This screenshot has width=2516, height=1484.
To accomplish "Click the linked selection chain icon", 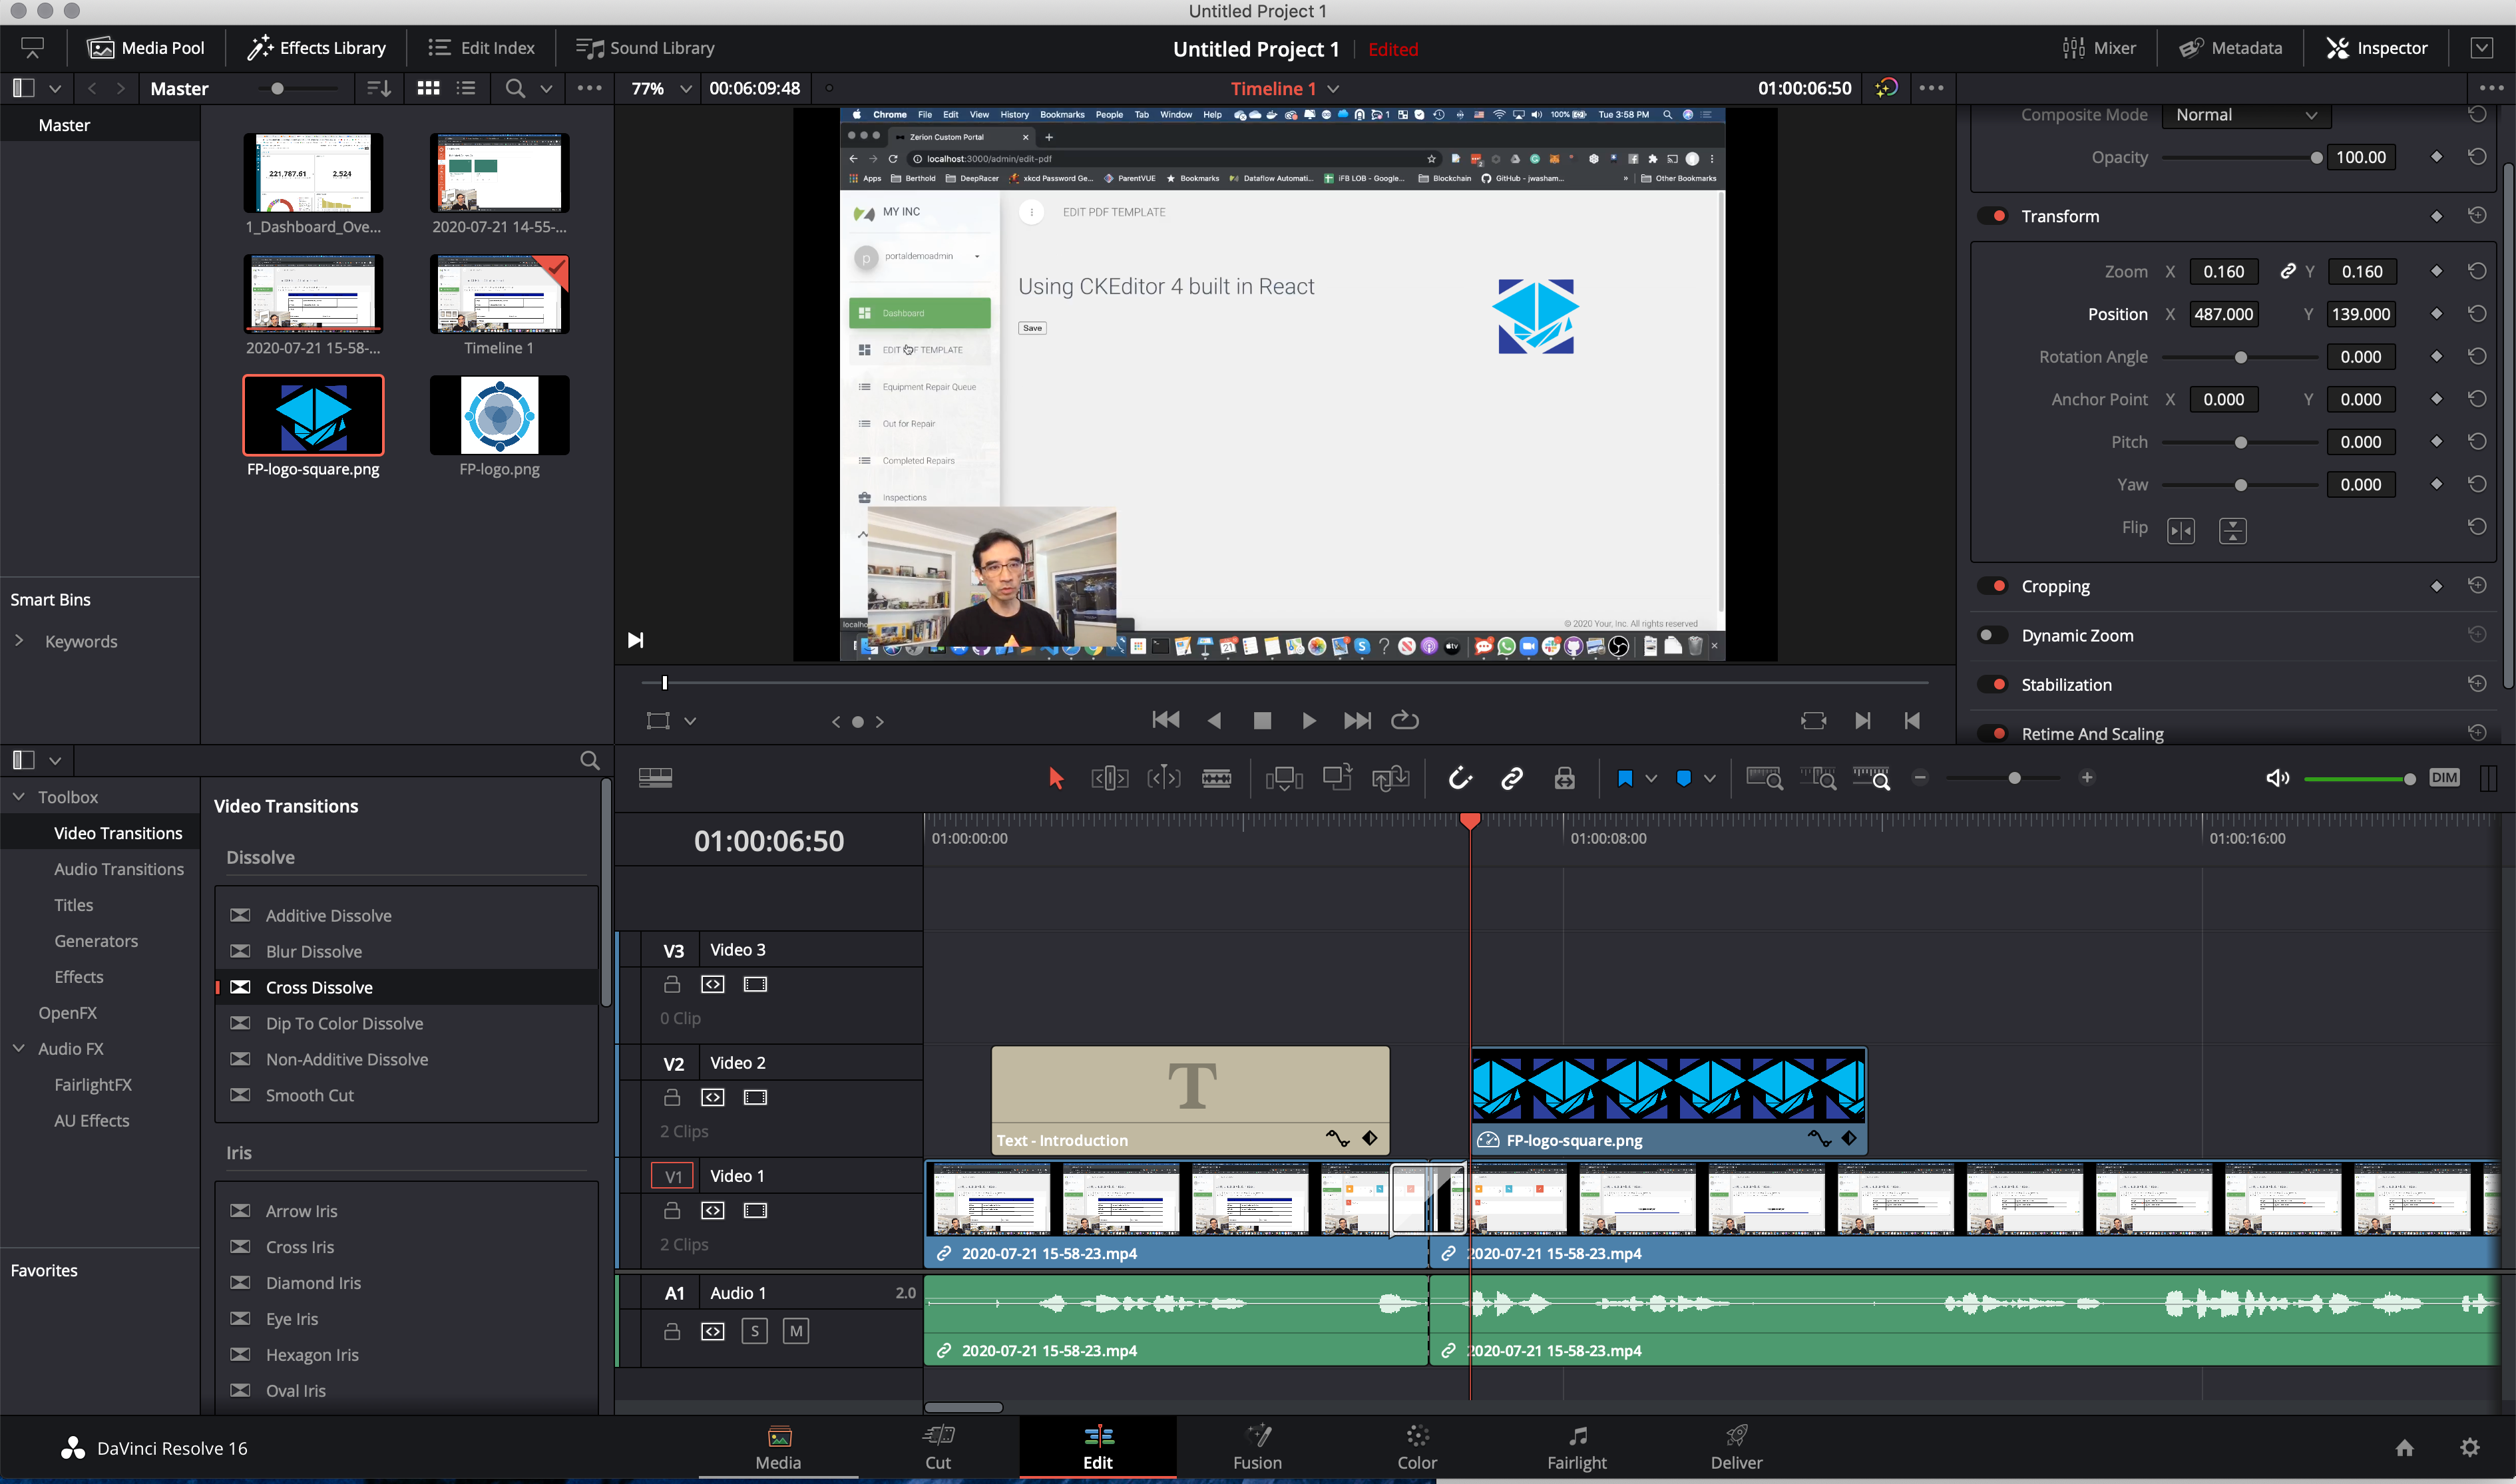I will (1512, 778).
